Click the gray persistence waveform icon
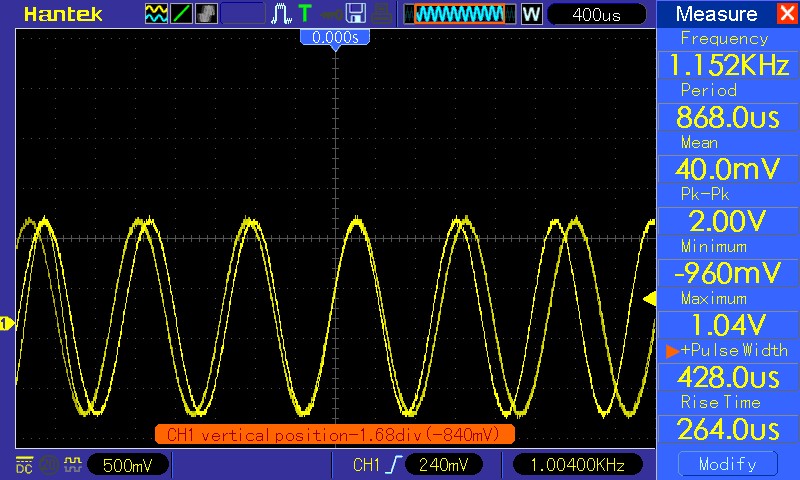Image resolution: width=800 pixels, height=480 pixels. (x=206, y=14)
